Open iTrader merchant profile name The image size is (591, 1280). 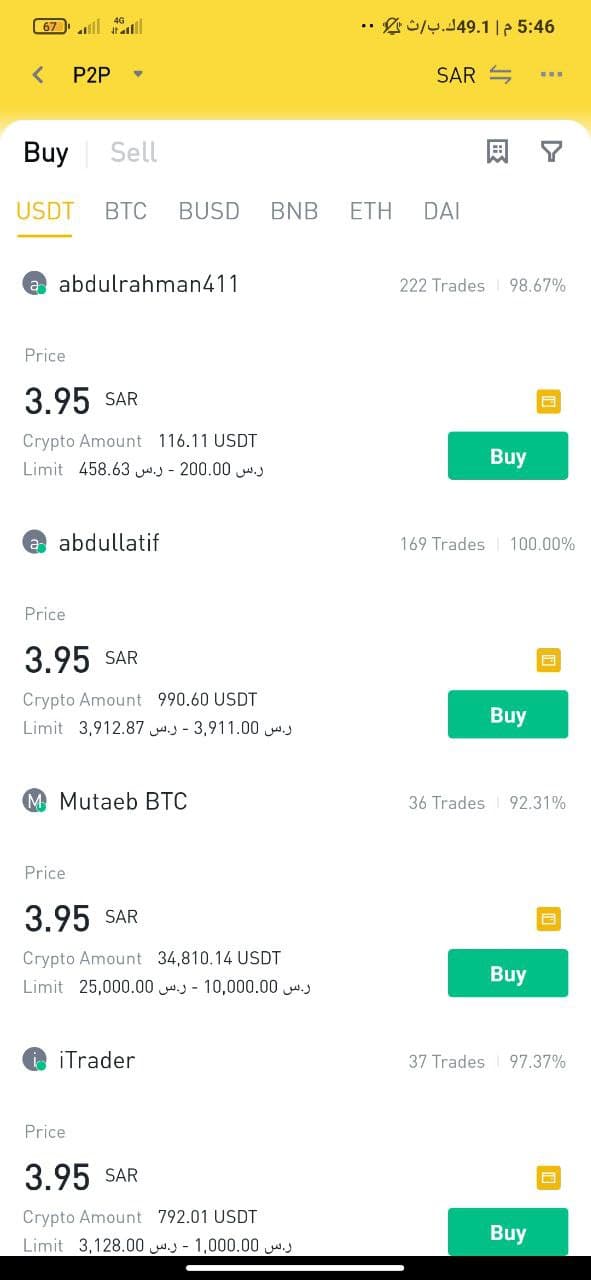point(97,1060)
